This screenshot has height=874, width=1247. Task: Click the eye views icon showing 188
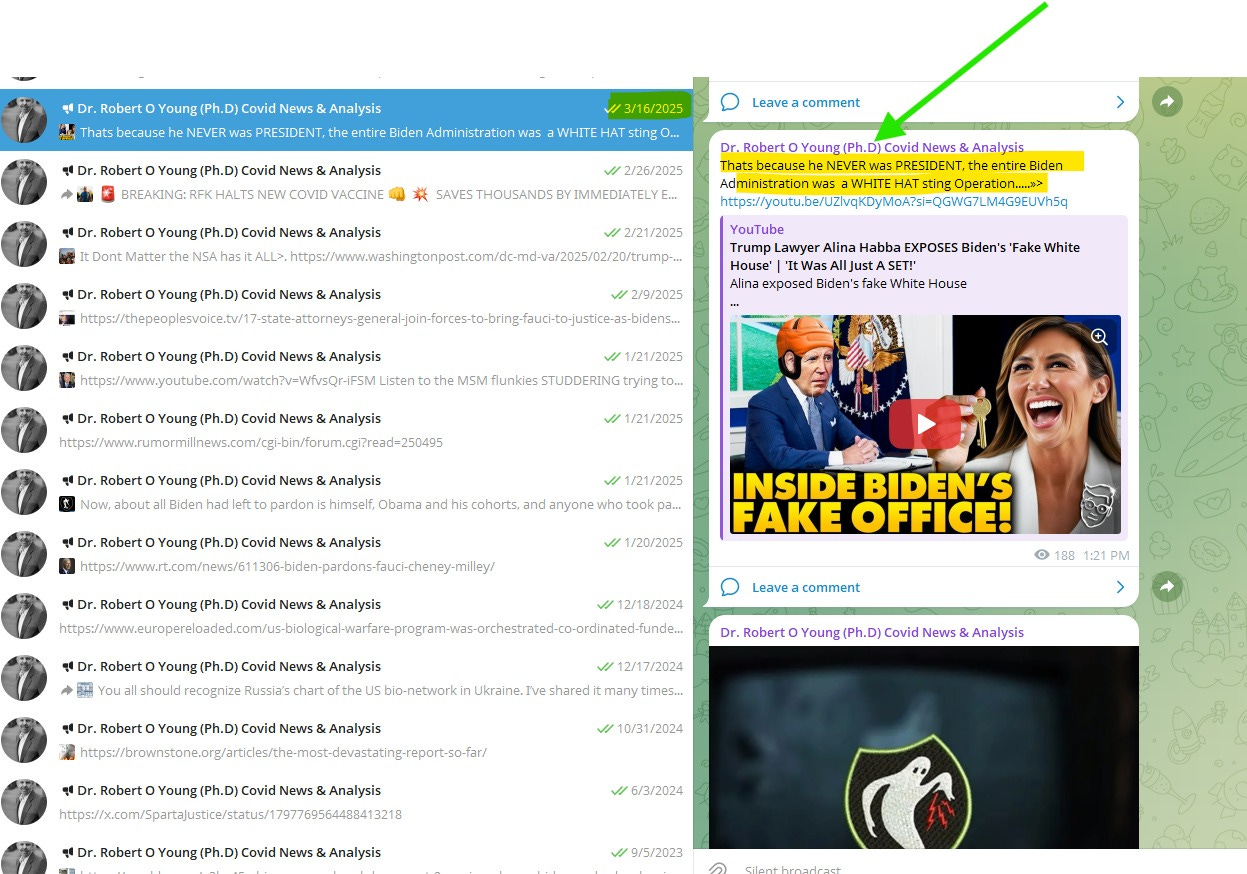point(1042,555)
